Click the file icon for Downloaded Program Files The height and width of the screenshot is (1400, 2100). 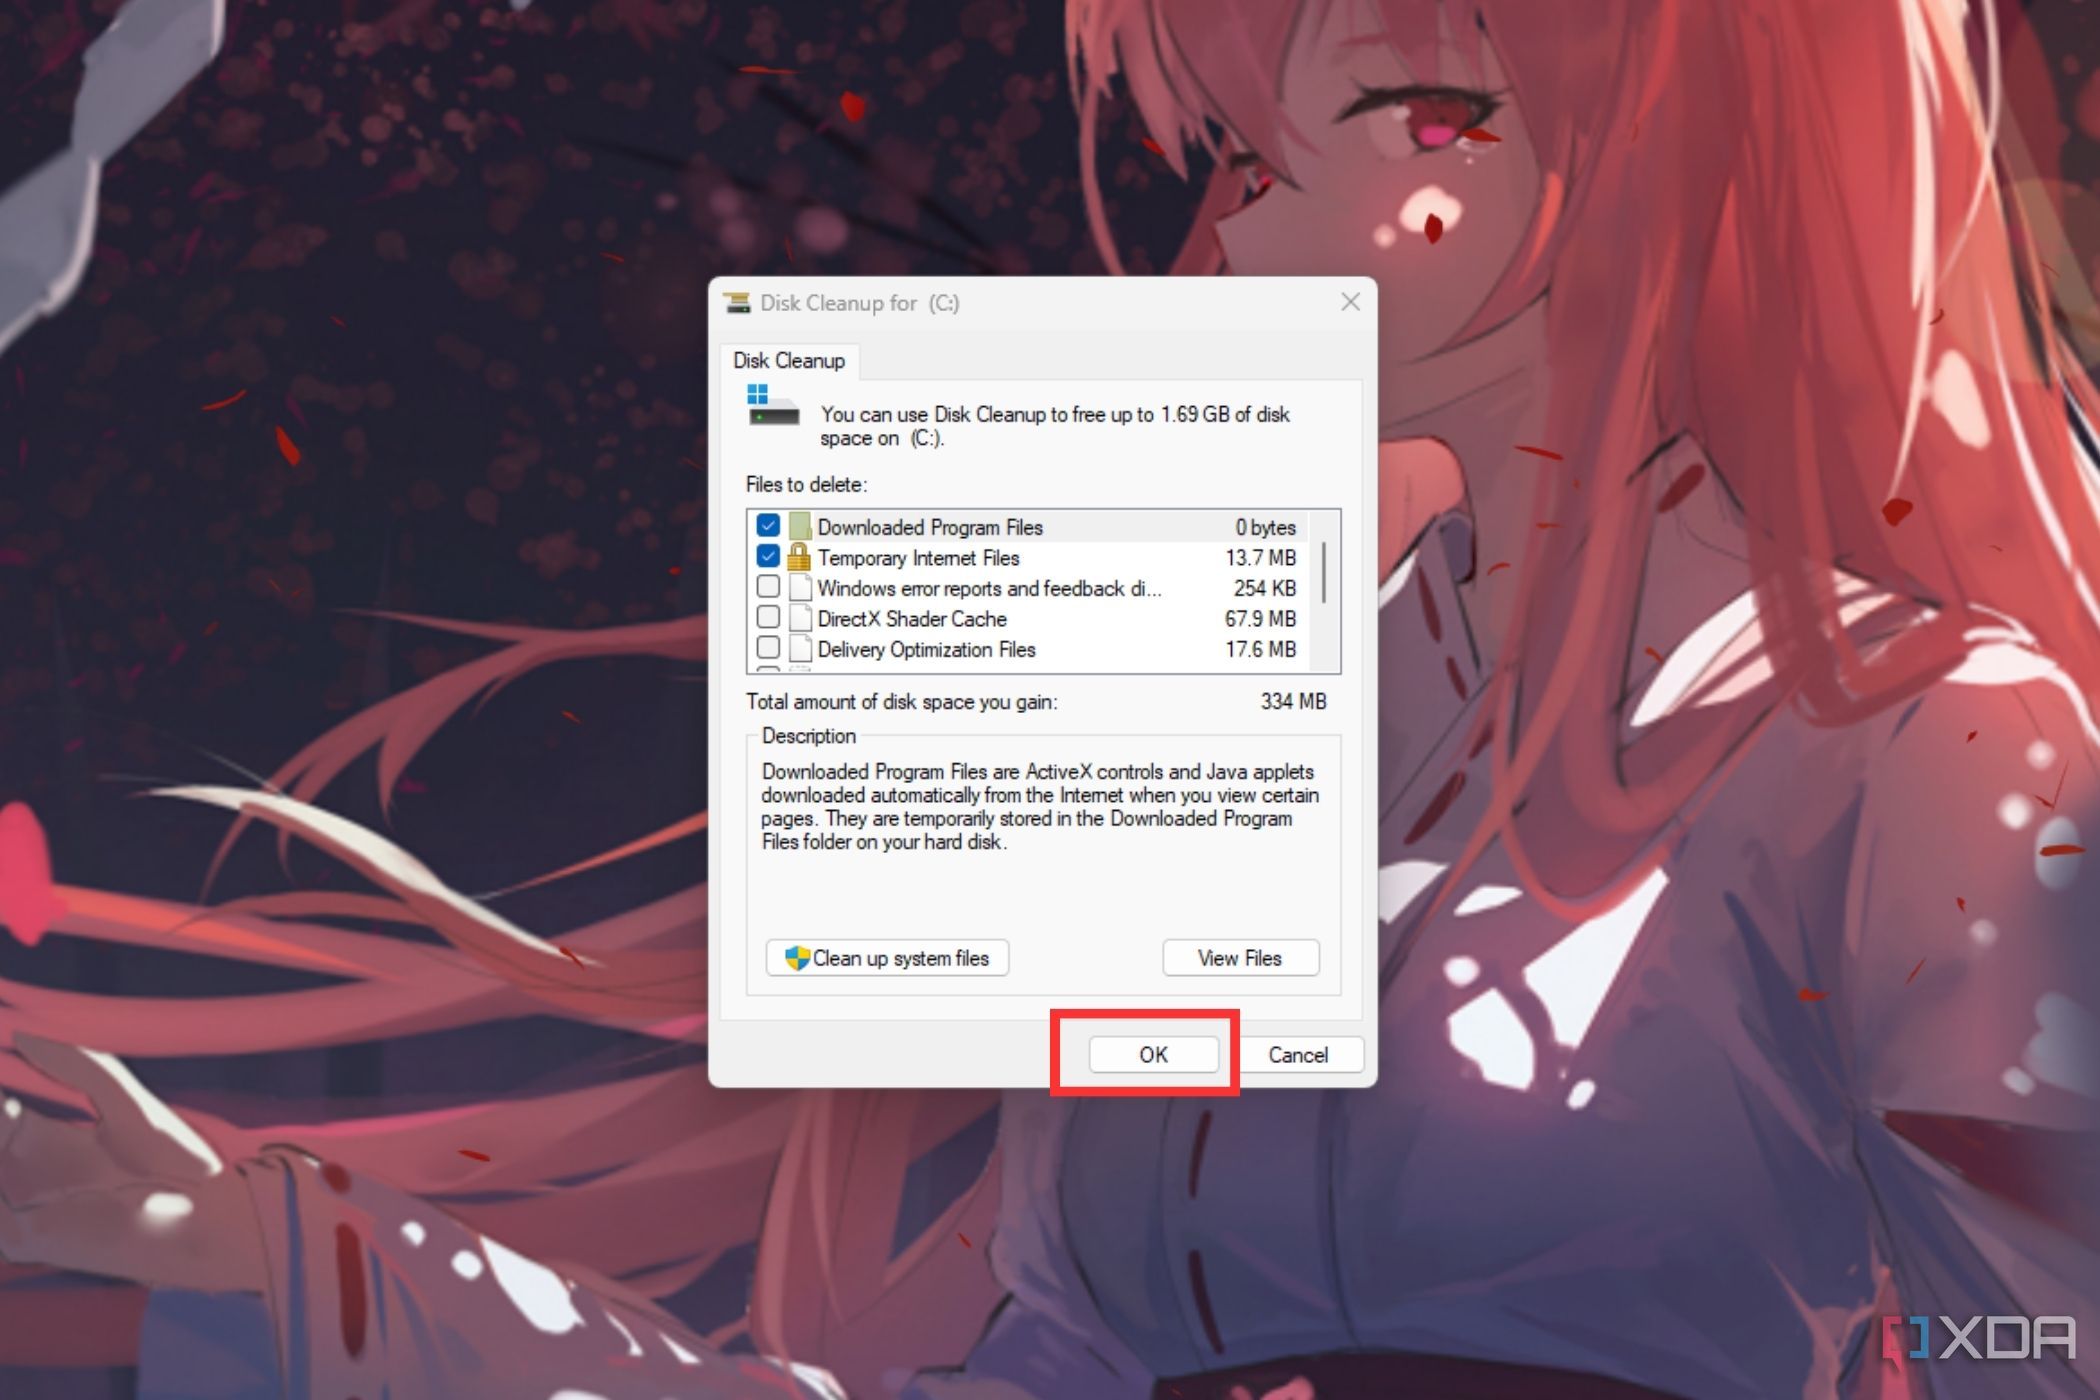[797, 527]
